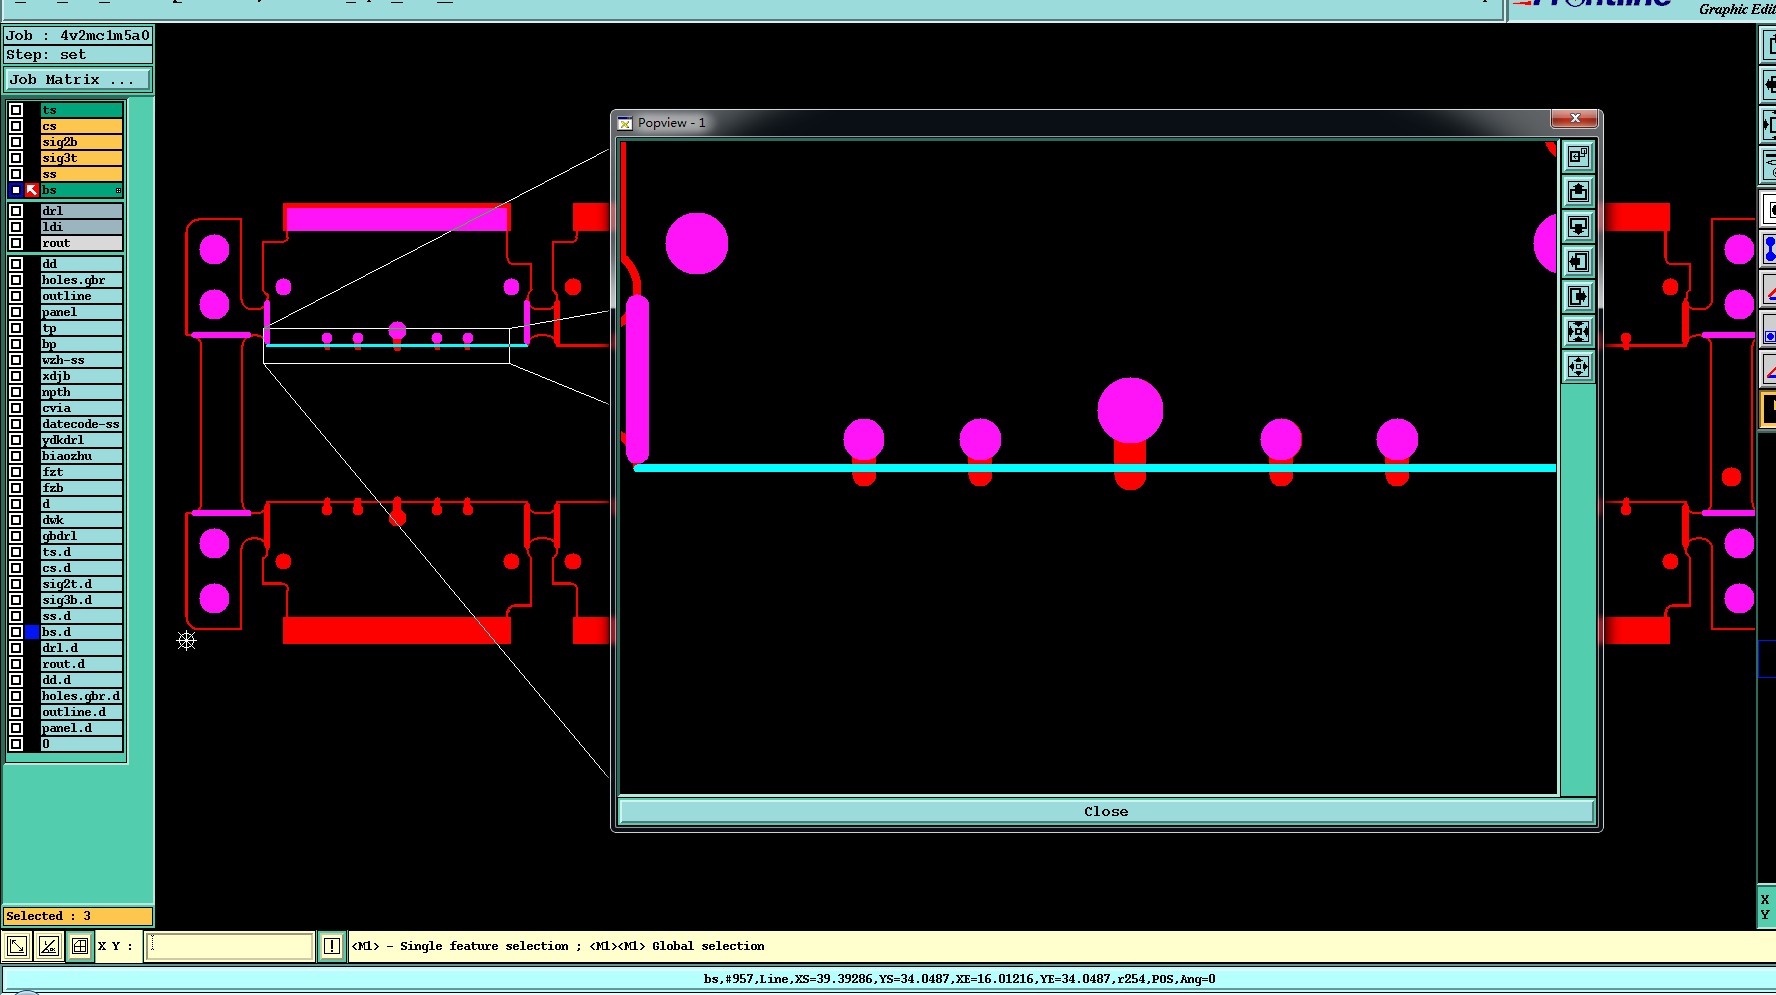Viewport: 1776px width, 995px height.
Task: Select the outline.d layer name
Action: 81,712
